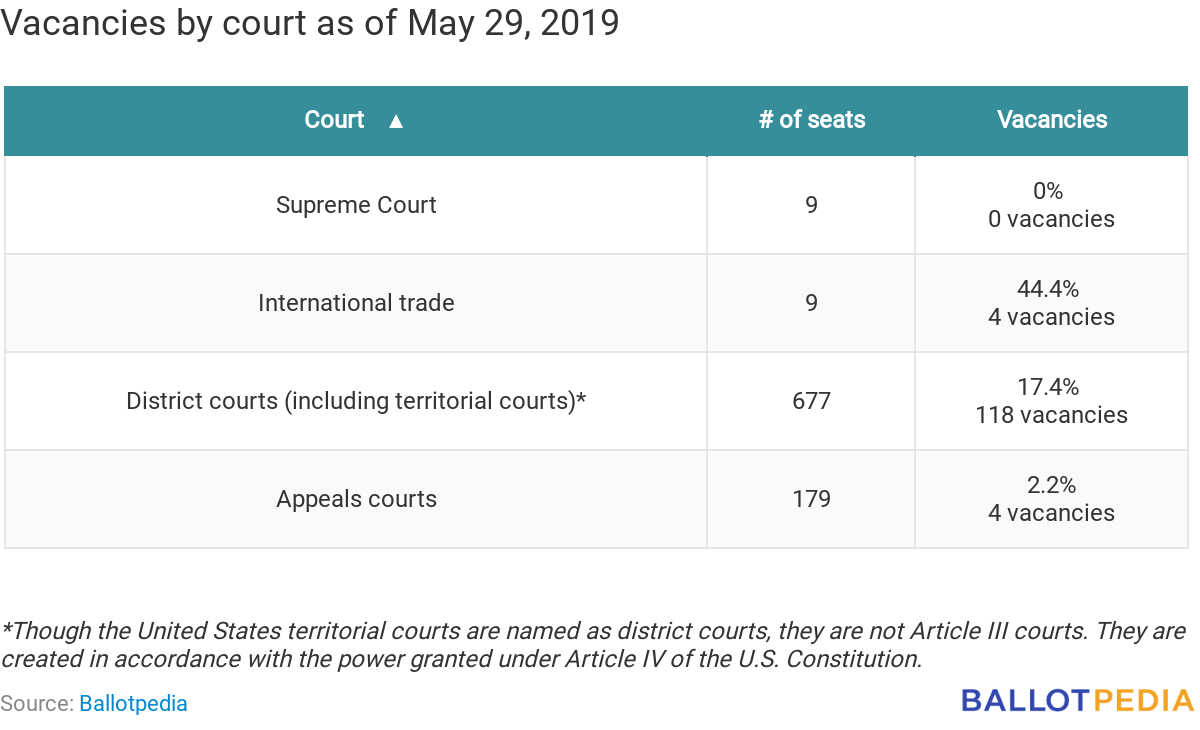Viewport: 1200px width, 730px height.
Task: Click the 179 seats cell
Action: tap(811, 499)
